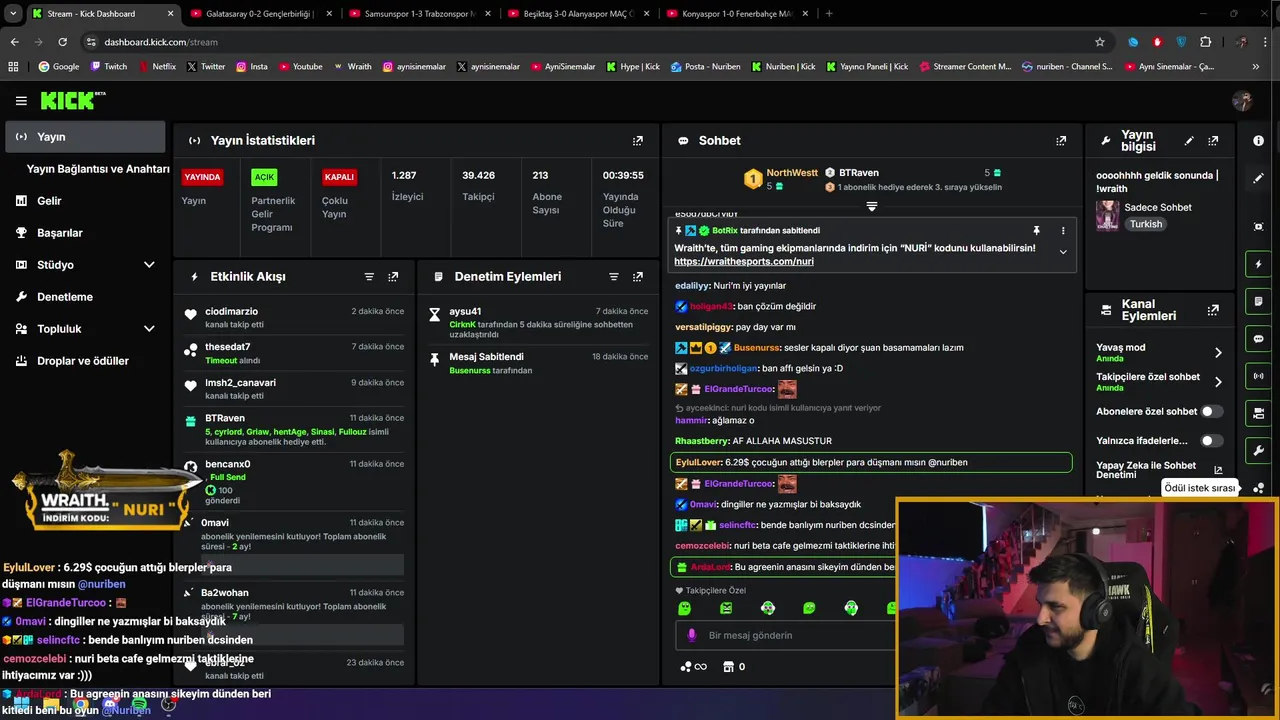Viewport: 1280px width, 720px height.
Task: Open the profile avatar in Kick header
Action: pyautogui.click(x=1243, y=101)
